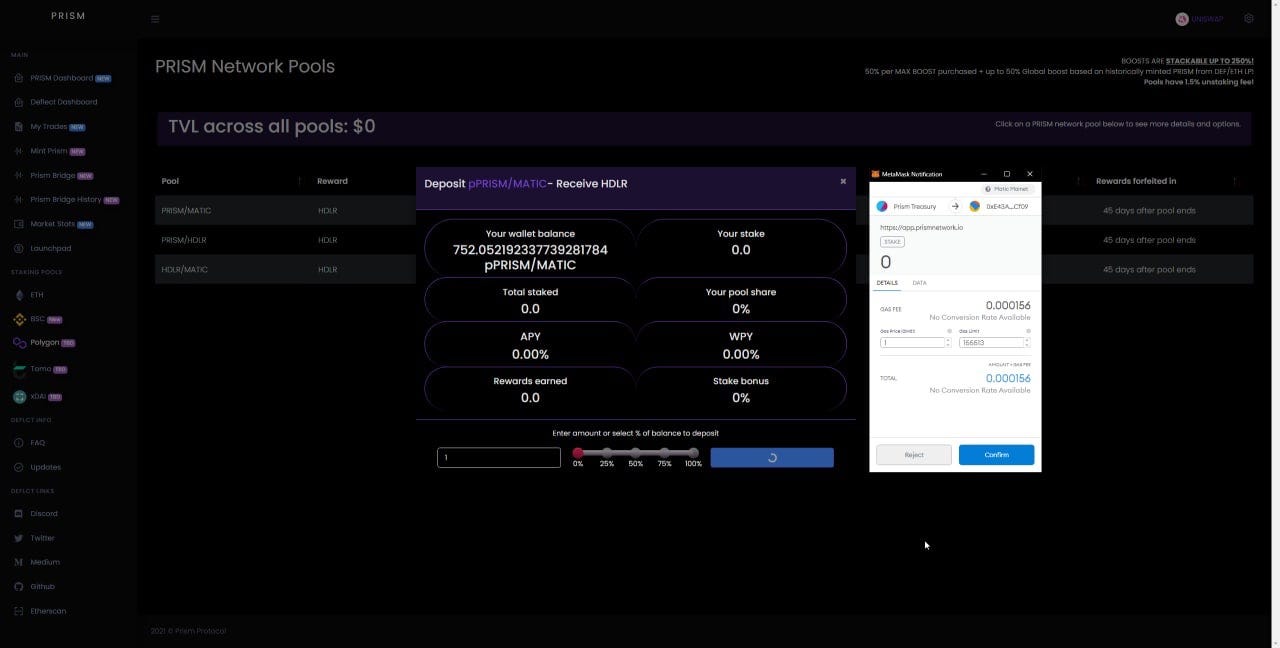Image resolution: width=1280 pixels, height=648 pixels.
Task: Open the Twitter bird icon link
Action: (19, 538)
